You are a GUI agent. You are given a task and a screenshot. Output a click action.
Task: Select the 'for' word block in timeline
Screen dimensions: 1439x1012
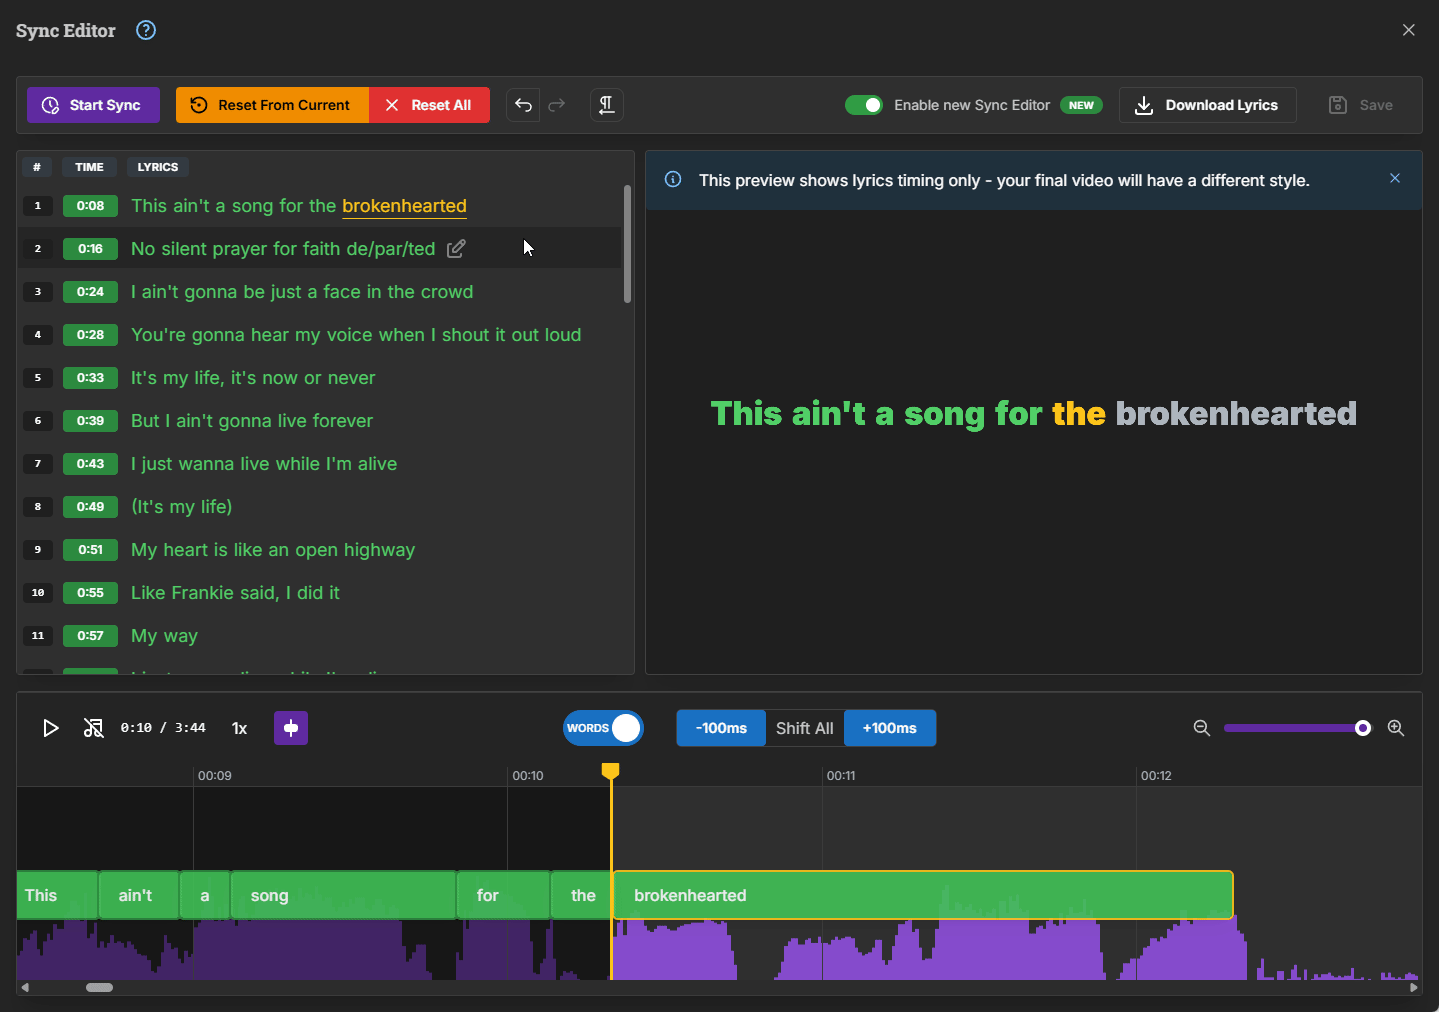click(503, 895)
